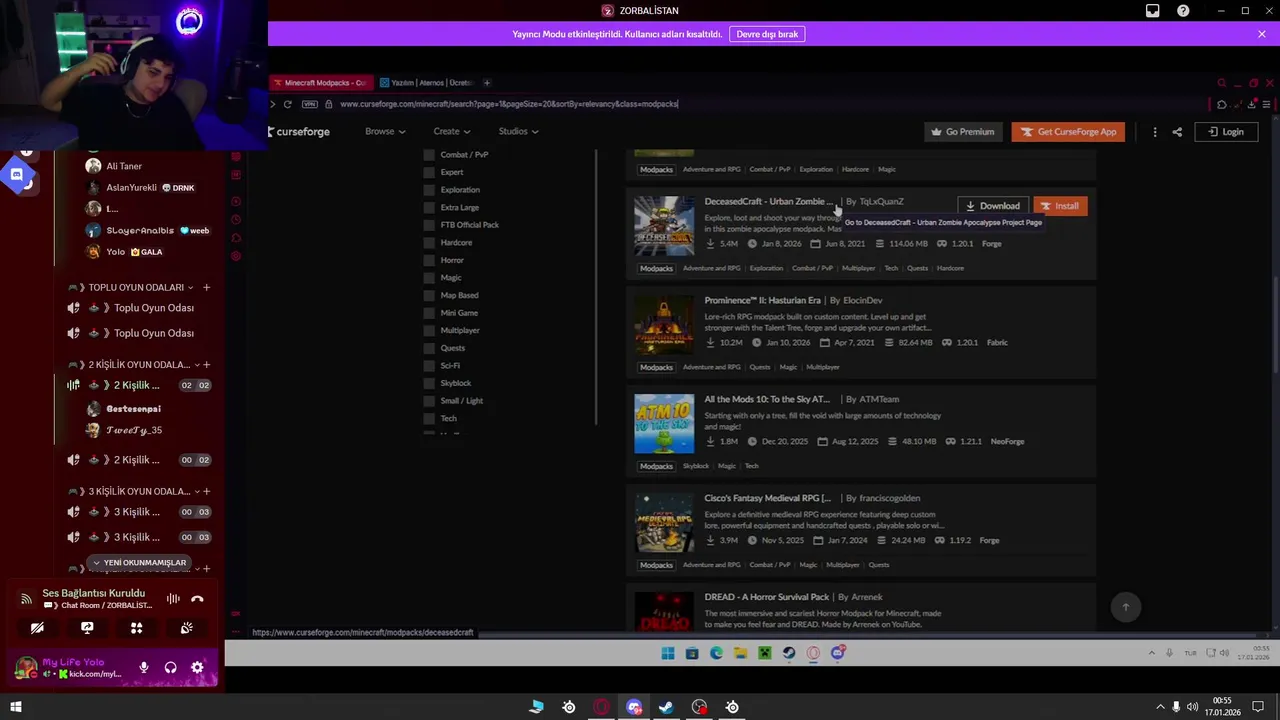The height and width of the screenshot is (720, 1280).
Task: Click the scroll-to-top arrow button
Action: click(x=1126, y=607)
